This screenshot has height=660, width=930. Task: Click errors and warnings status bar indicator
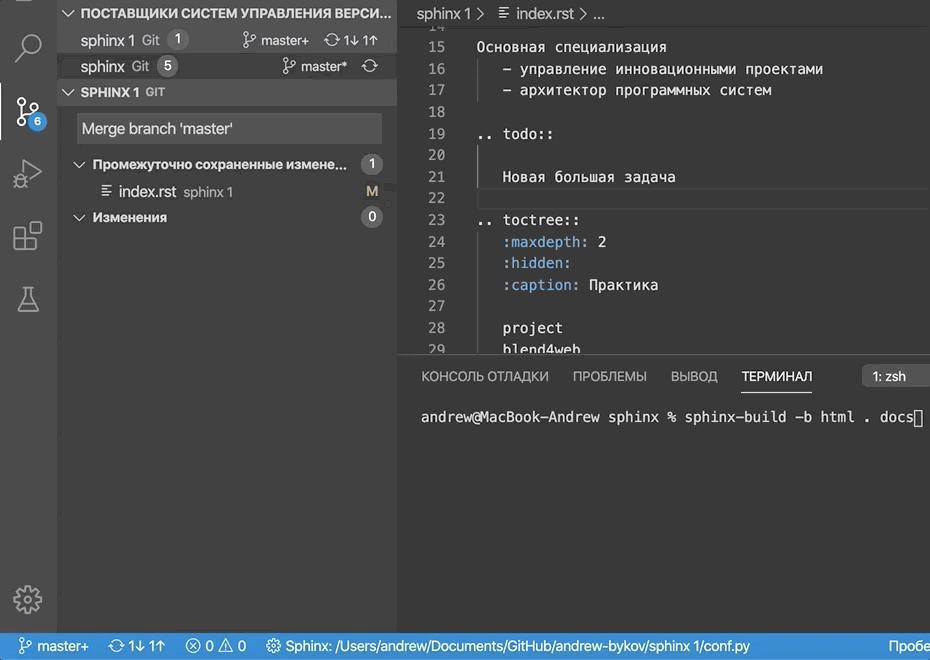pyautogui.click(x=215, y=646)
